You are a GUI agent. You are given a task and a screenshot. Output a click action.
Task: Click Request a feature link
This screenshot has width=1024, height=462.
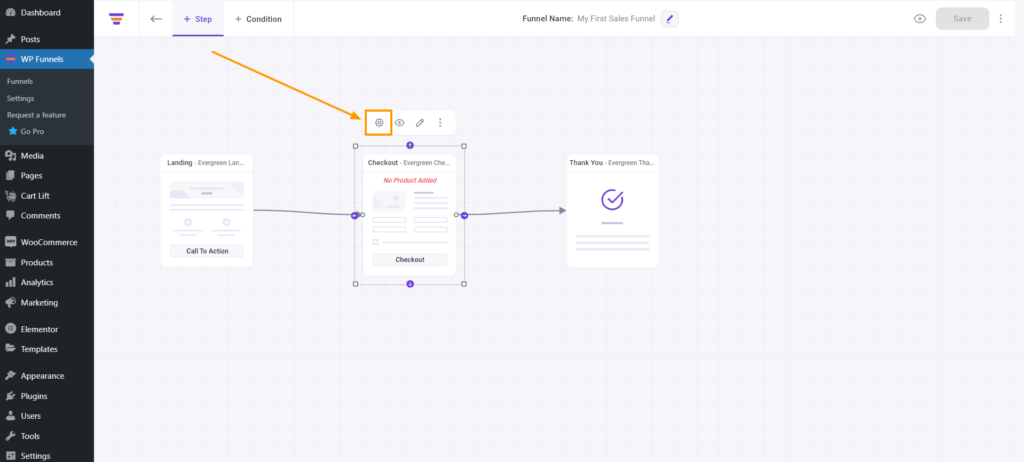[37, 115]
